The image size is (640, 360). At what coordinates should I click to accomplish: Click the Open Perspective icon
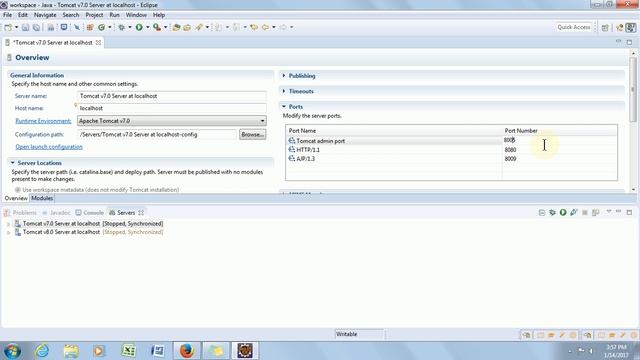point(605,27)
